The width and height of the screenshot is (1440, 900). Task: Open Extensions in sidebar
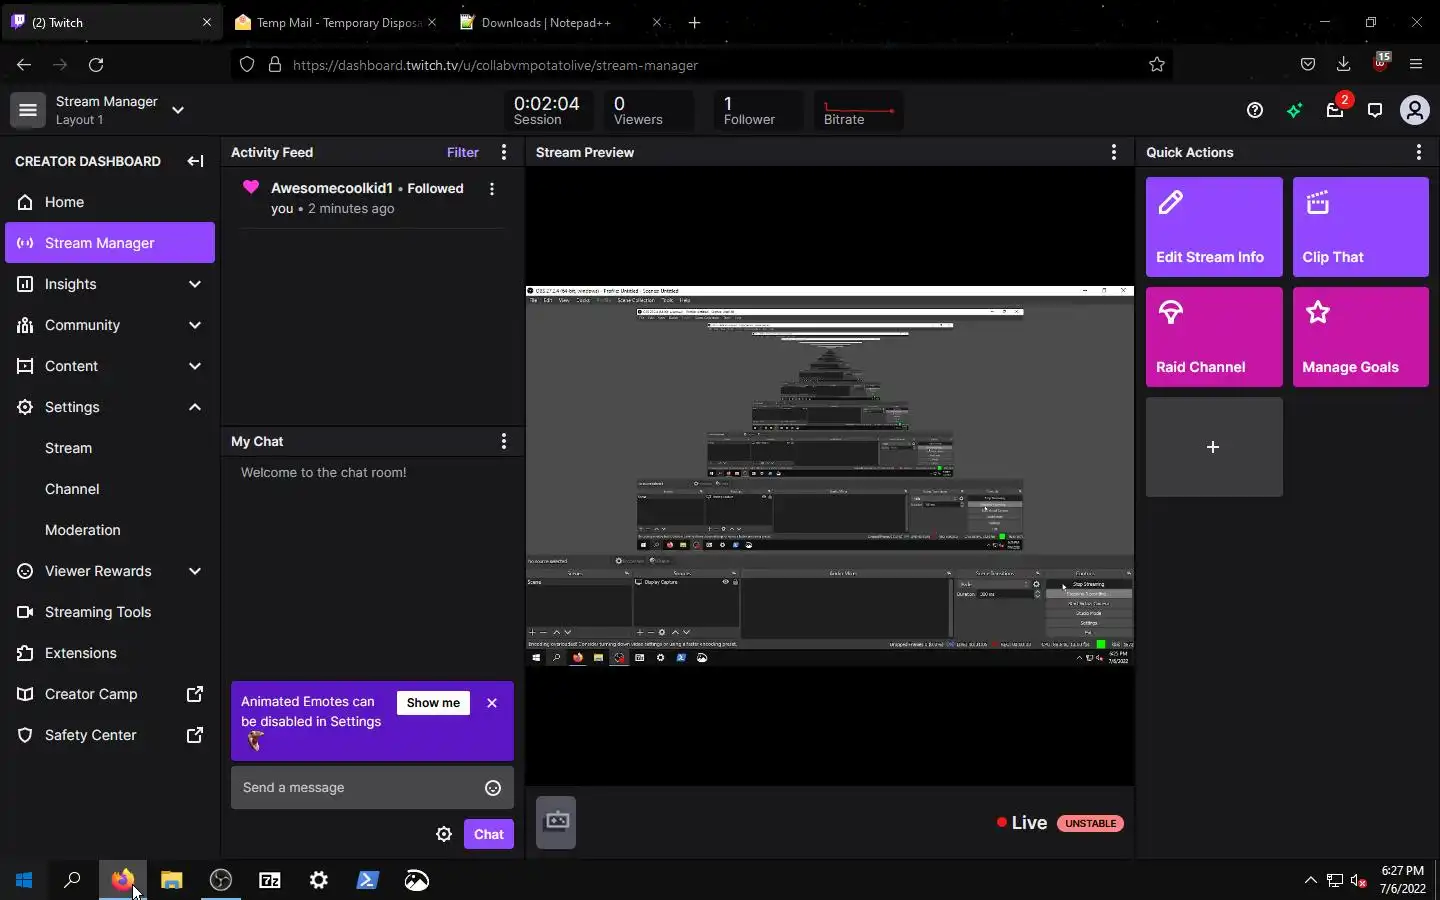tap(110, 653)
